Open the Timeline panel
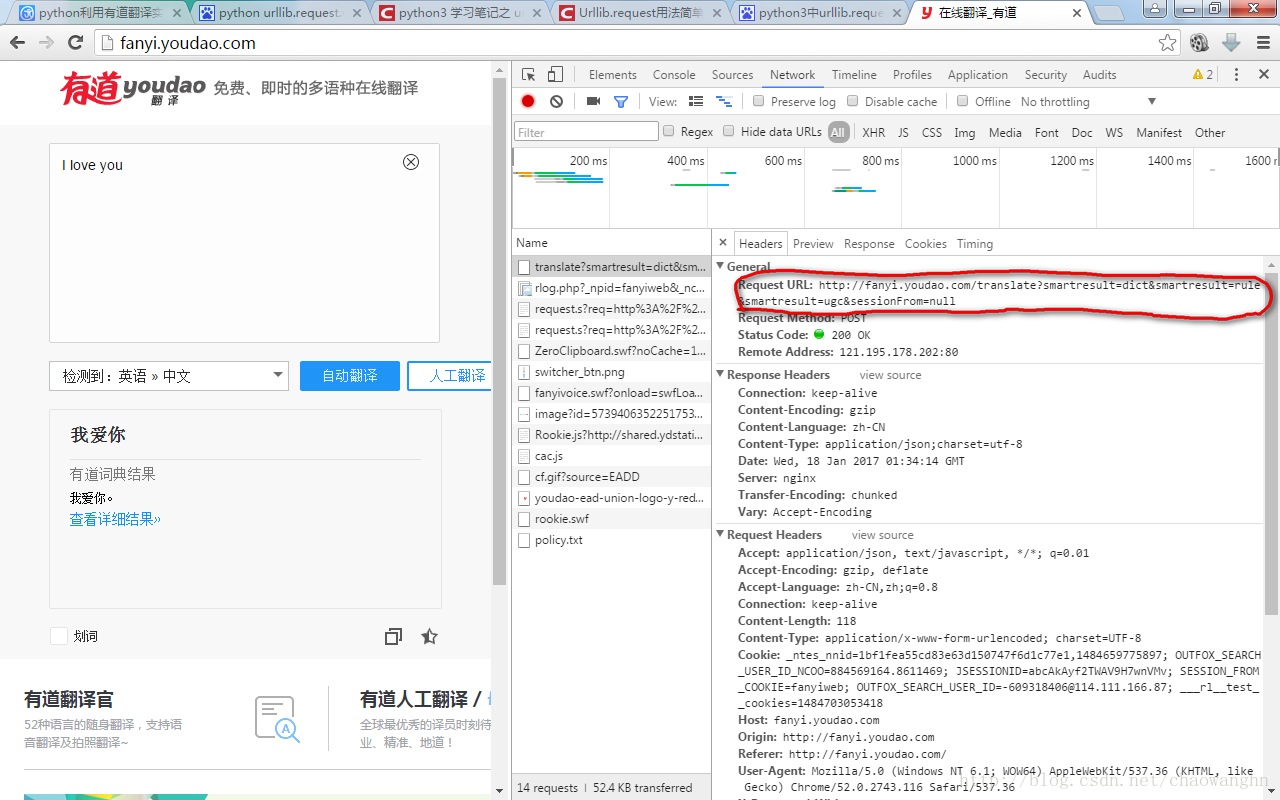The image size is (1280, 800). (x=854, y=75)
